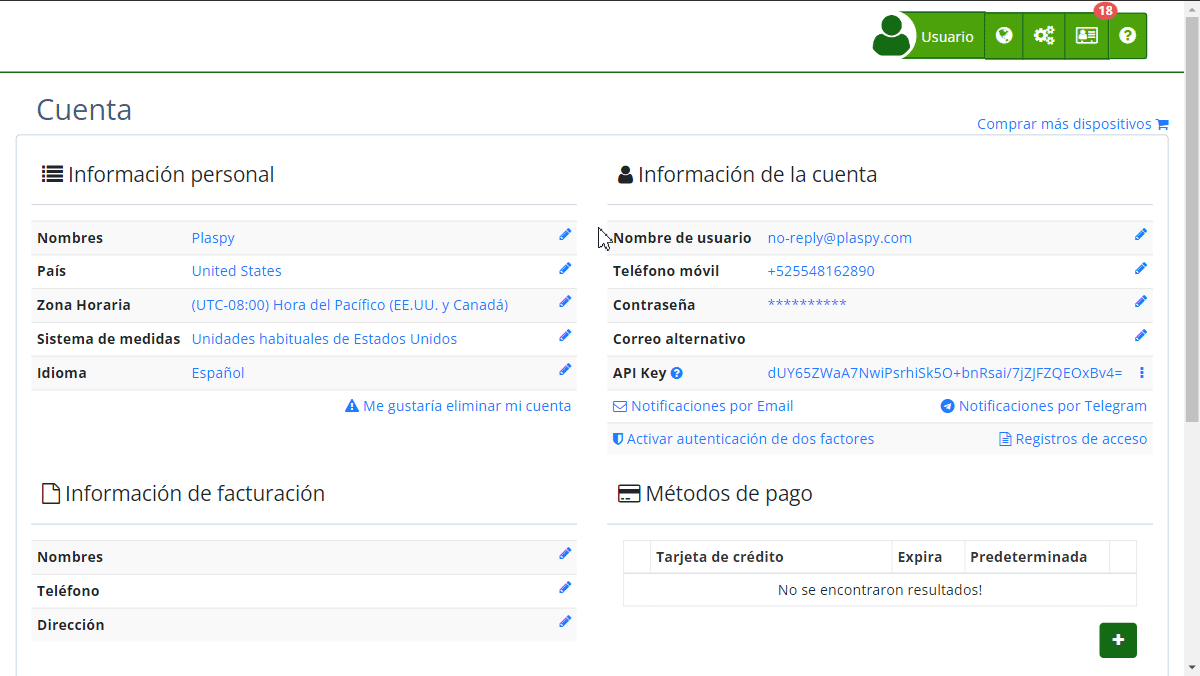View Registros de acceso
Viewport: 1200px width, 676px height.
click(x=1073, y=439)
